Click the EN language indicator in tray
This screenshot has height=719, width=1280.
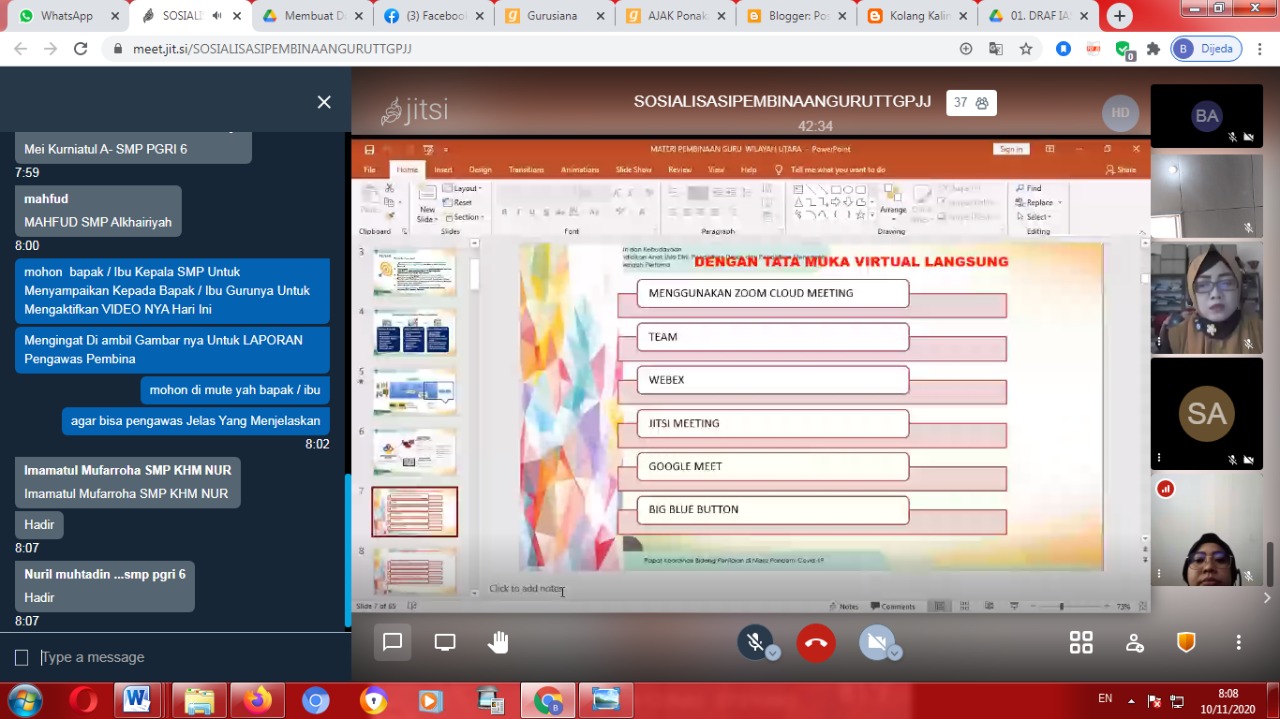pyautogui.click(x=1105, y=698)
